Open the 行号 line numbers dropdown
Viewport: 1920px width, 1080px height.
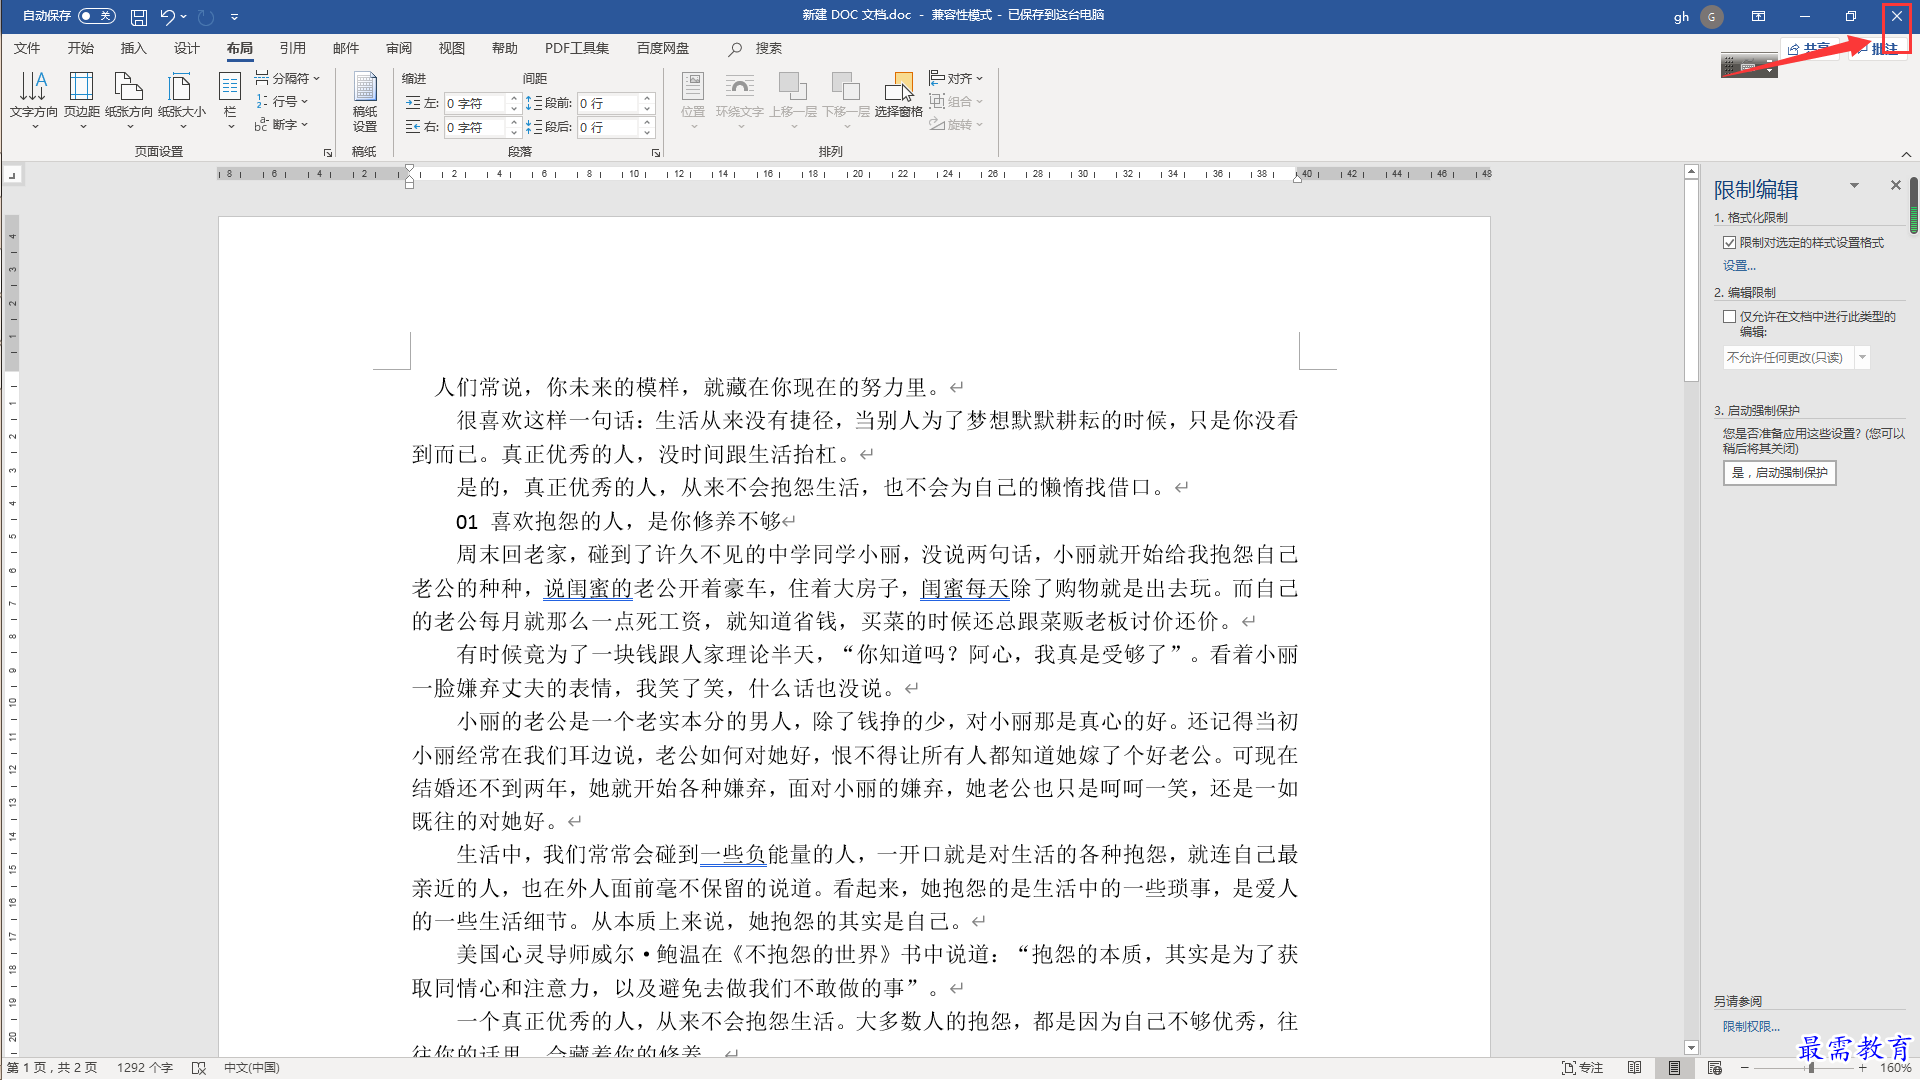[x=282, y=101]
